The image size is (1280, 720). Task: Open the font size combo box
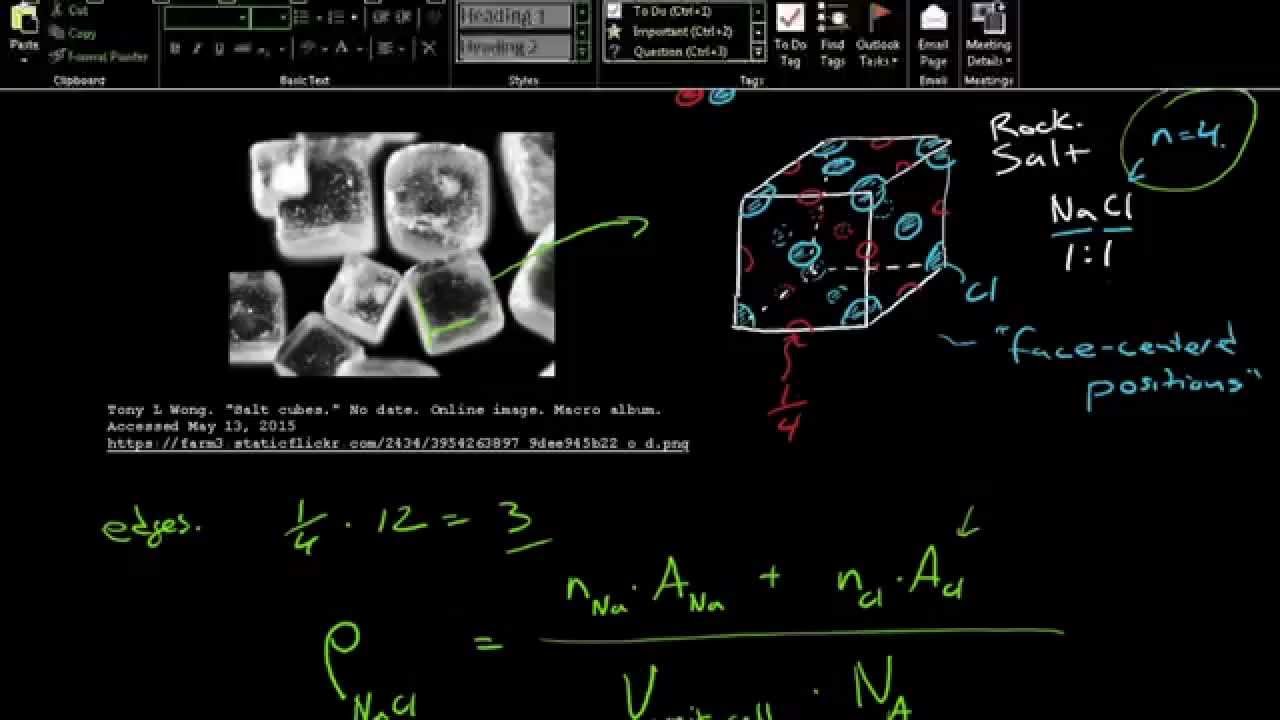270,18
